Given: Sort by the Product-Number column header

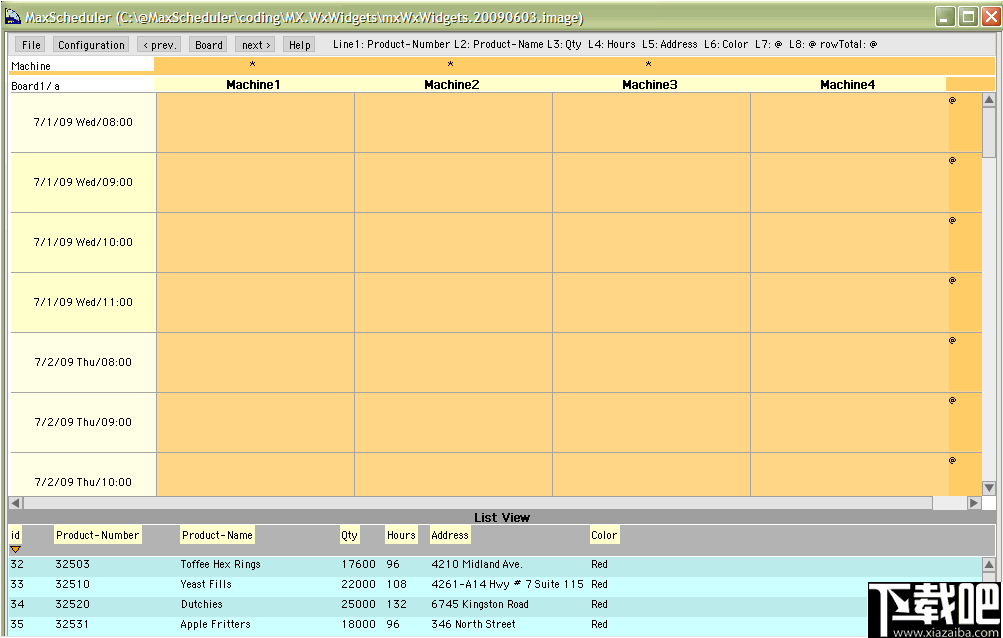Looking at the screenshot, I should point(97,534).
